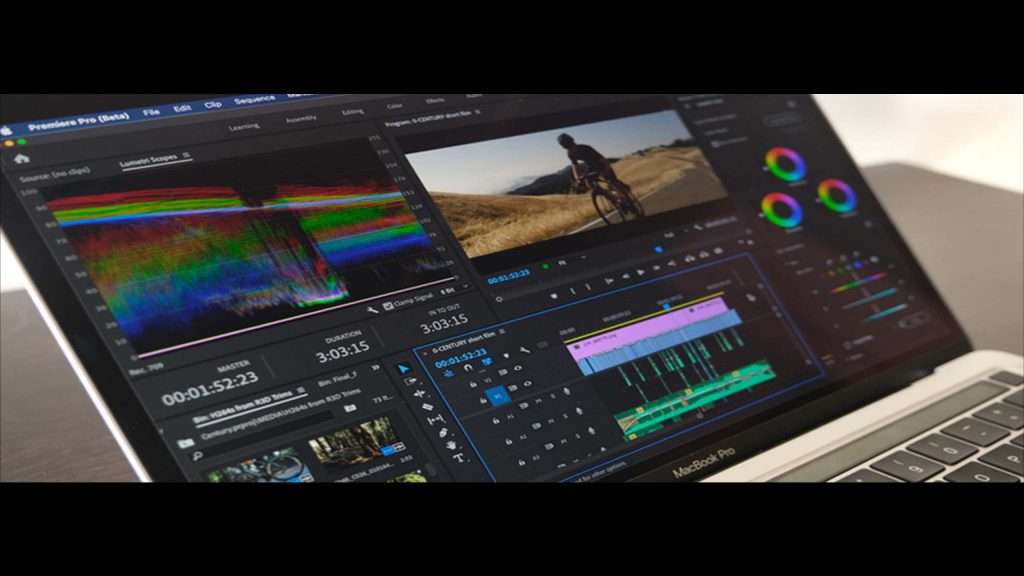Viewport: 1024px width, 576px height.
Task: Switch to Source (no clips) tab
Action: point(55,174)
